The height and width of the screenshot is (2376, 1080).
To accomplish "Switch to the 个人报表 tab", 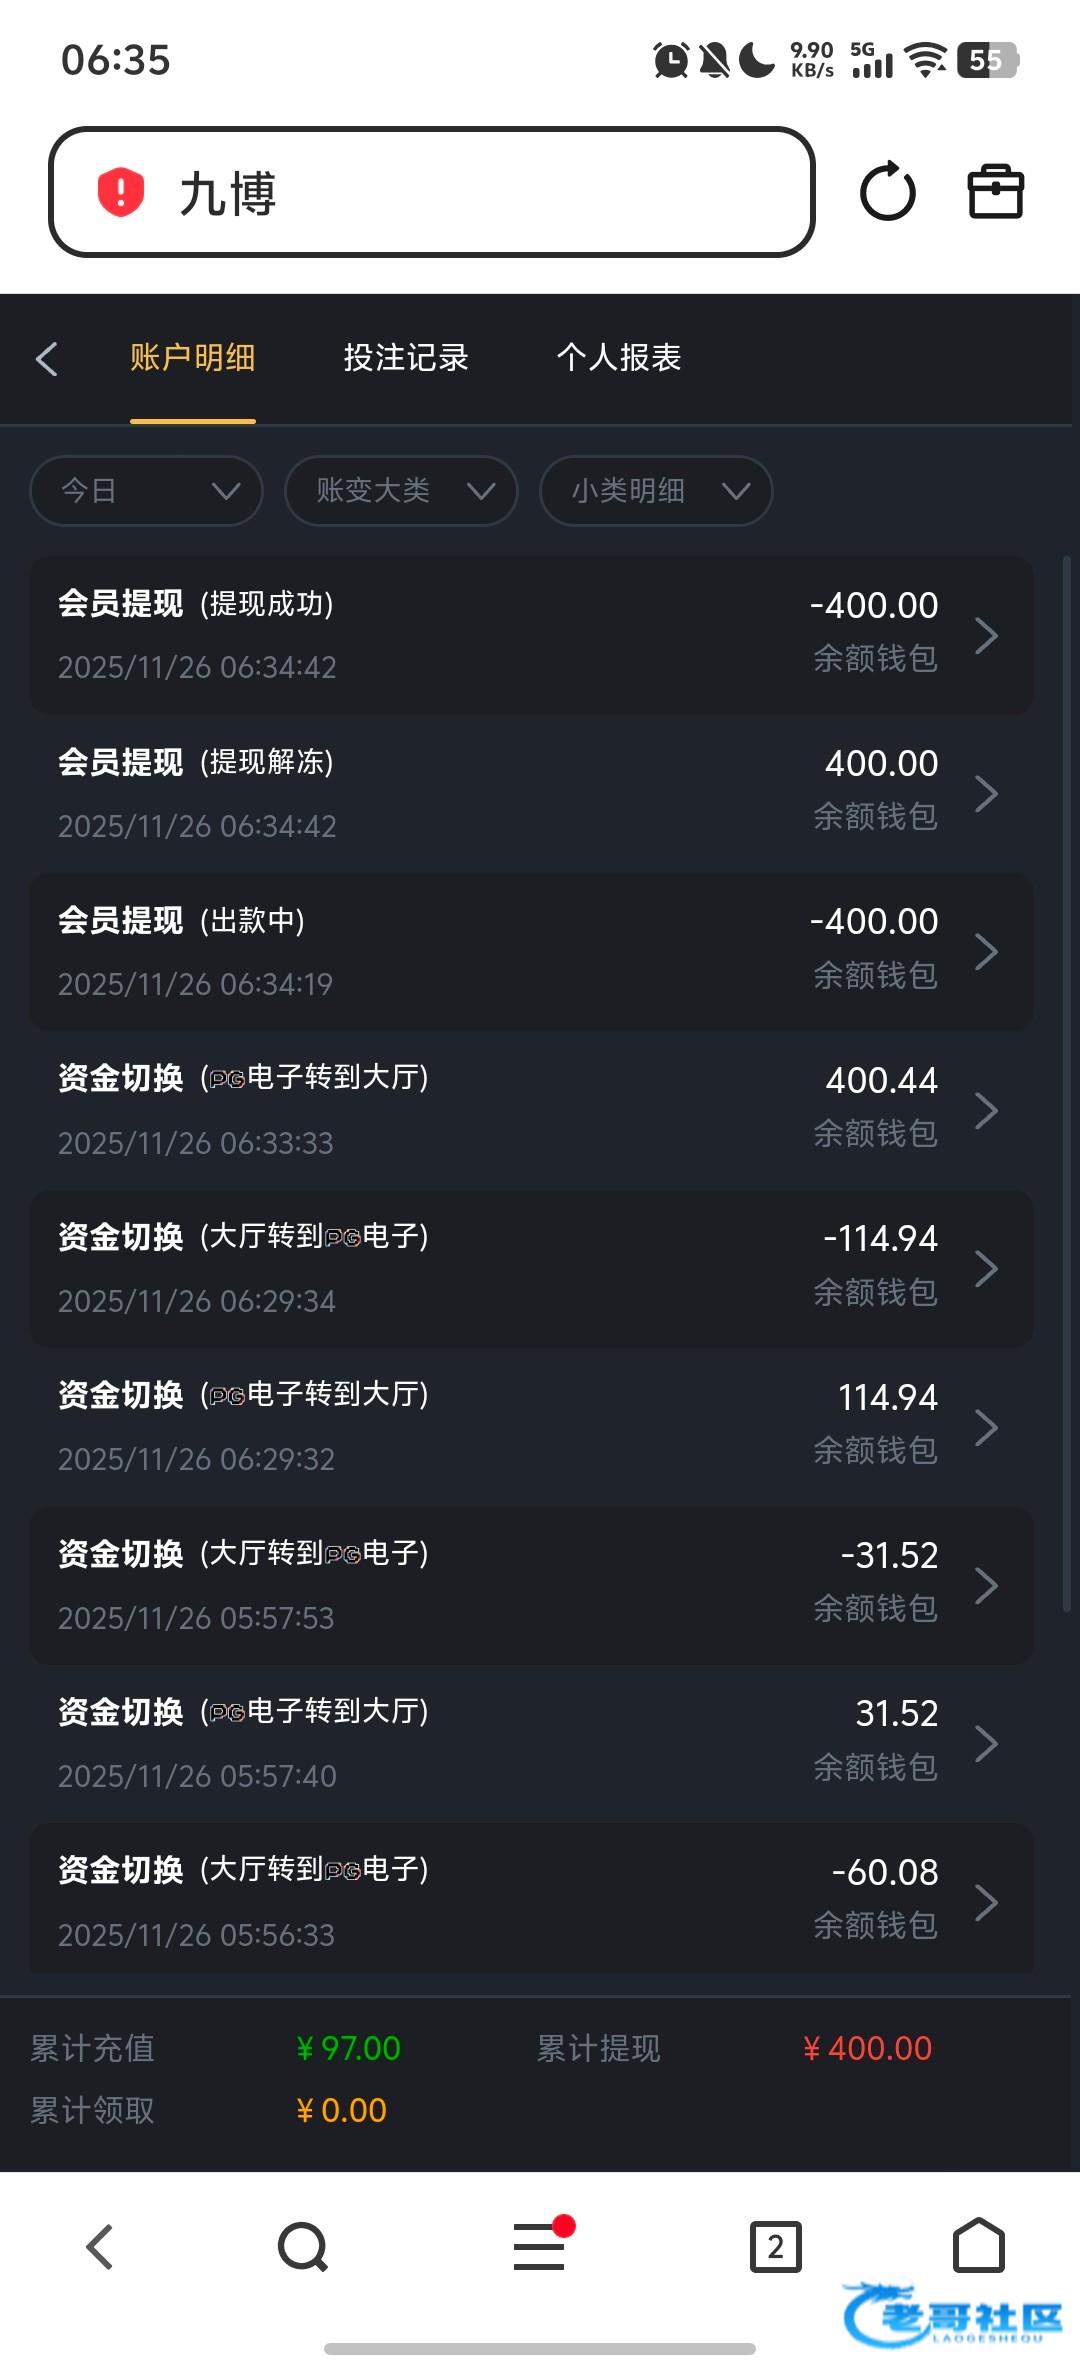I will coord(619,358).
